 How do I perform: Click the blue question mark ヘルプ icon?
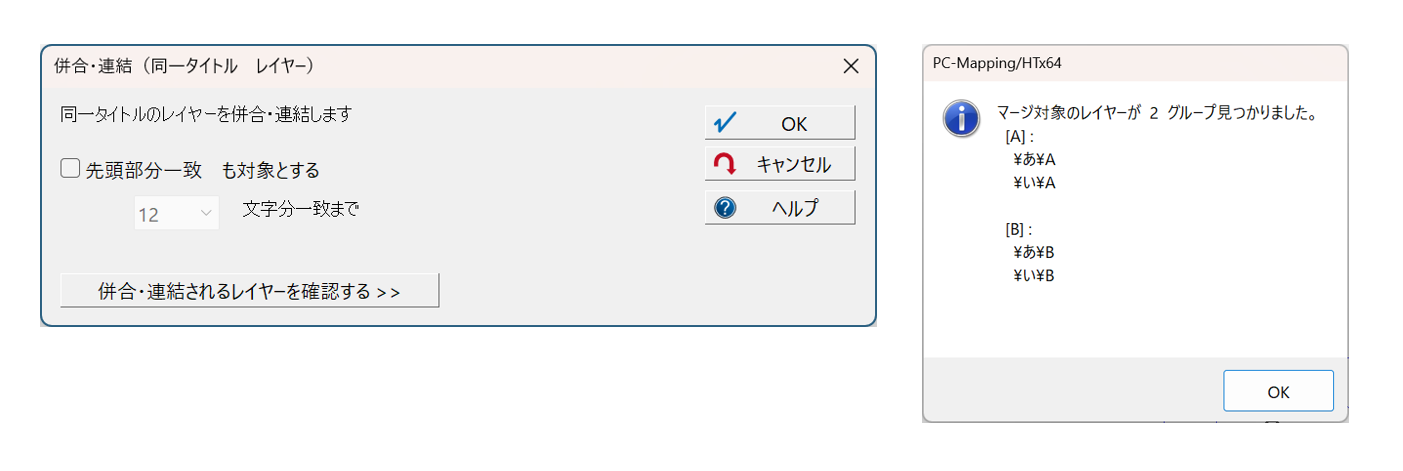pos(726,207)
